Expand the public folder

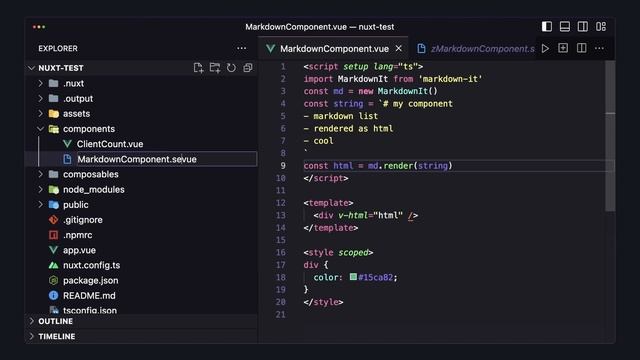(x=41, y=204)
